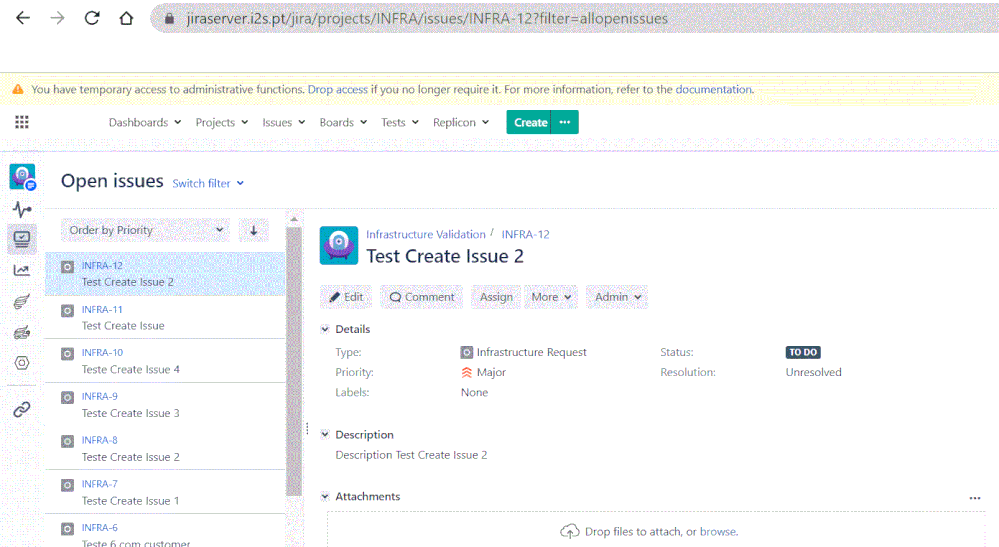Select INFRA-11 Test Create Issue
This screenshot has width=999, height=547.
(x=165, y=317)
